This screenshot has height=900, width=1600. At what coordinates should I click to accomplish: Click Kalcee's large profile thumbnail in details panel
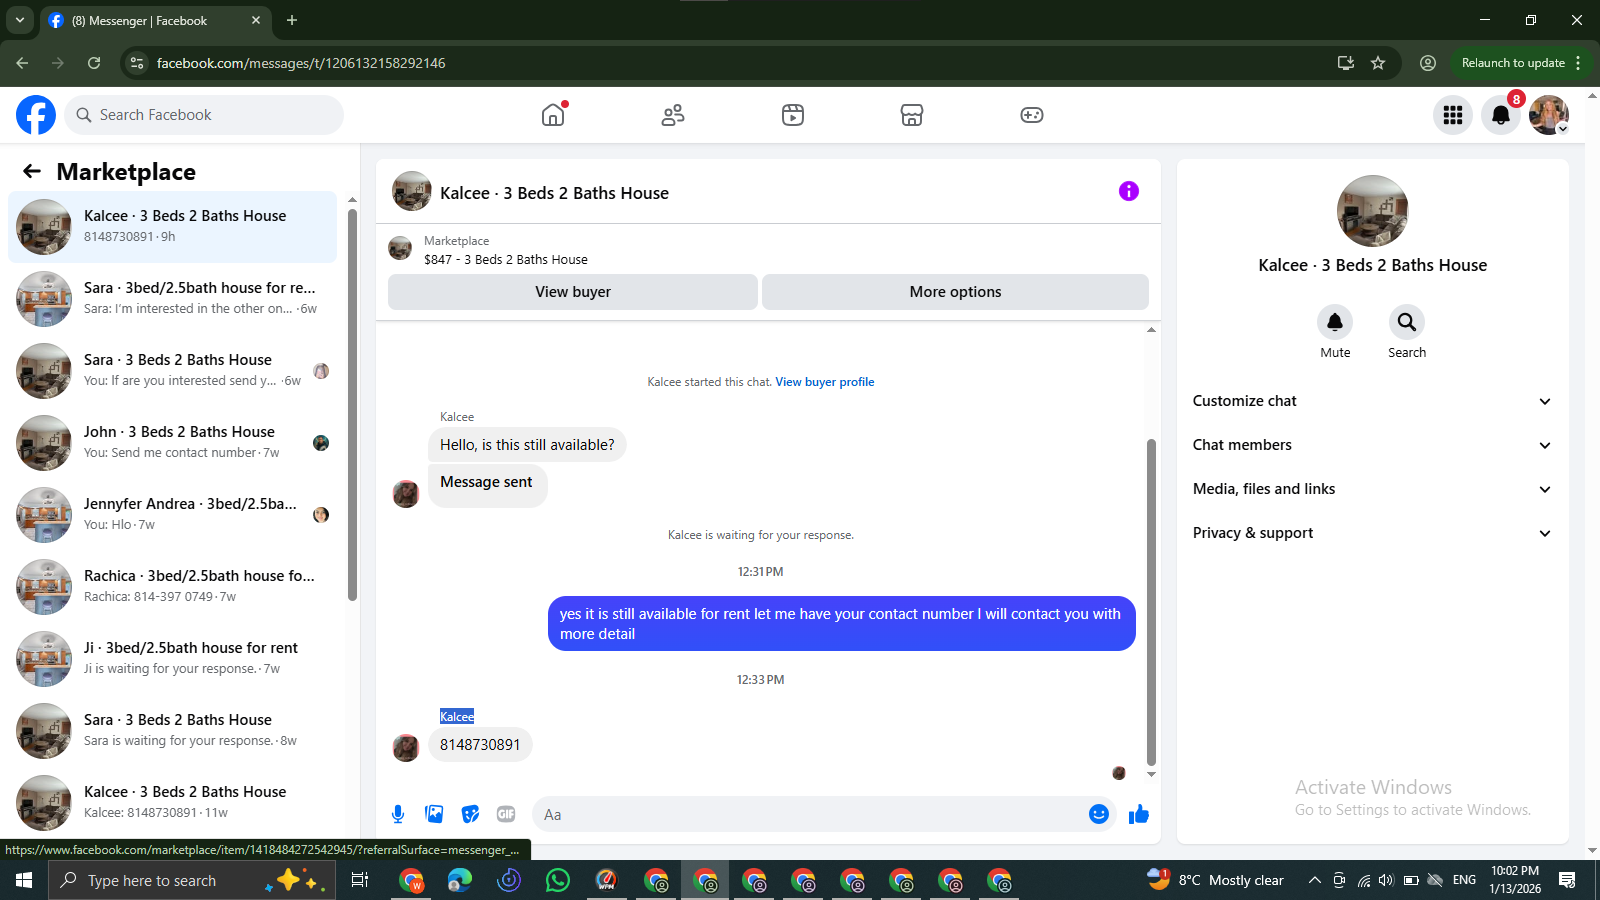(1372, 211)
